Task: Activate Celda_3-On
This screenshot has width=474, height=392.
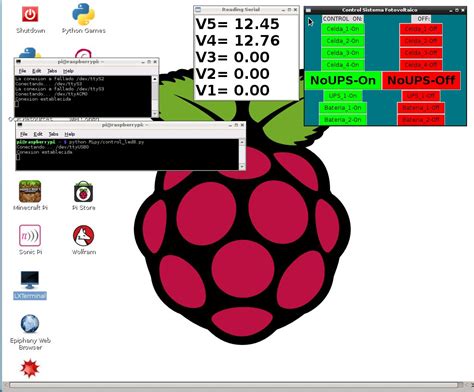Action: coord(343,53)
